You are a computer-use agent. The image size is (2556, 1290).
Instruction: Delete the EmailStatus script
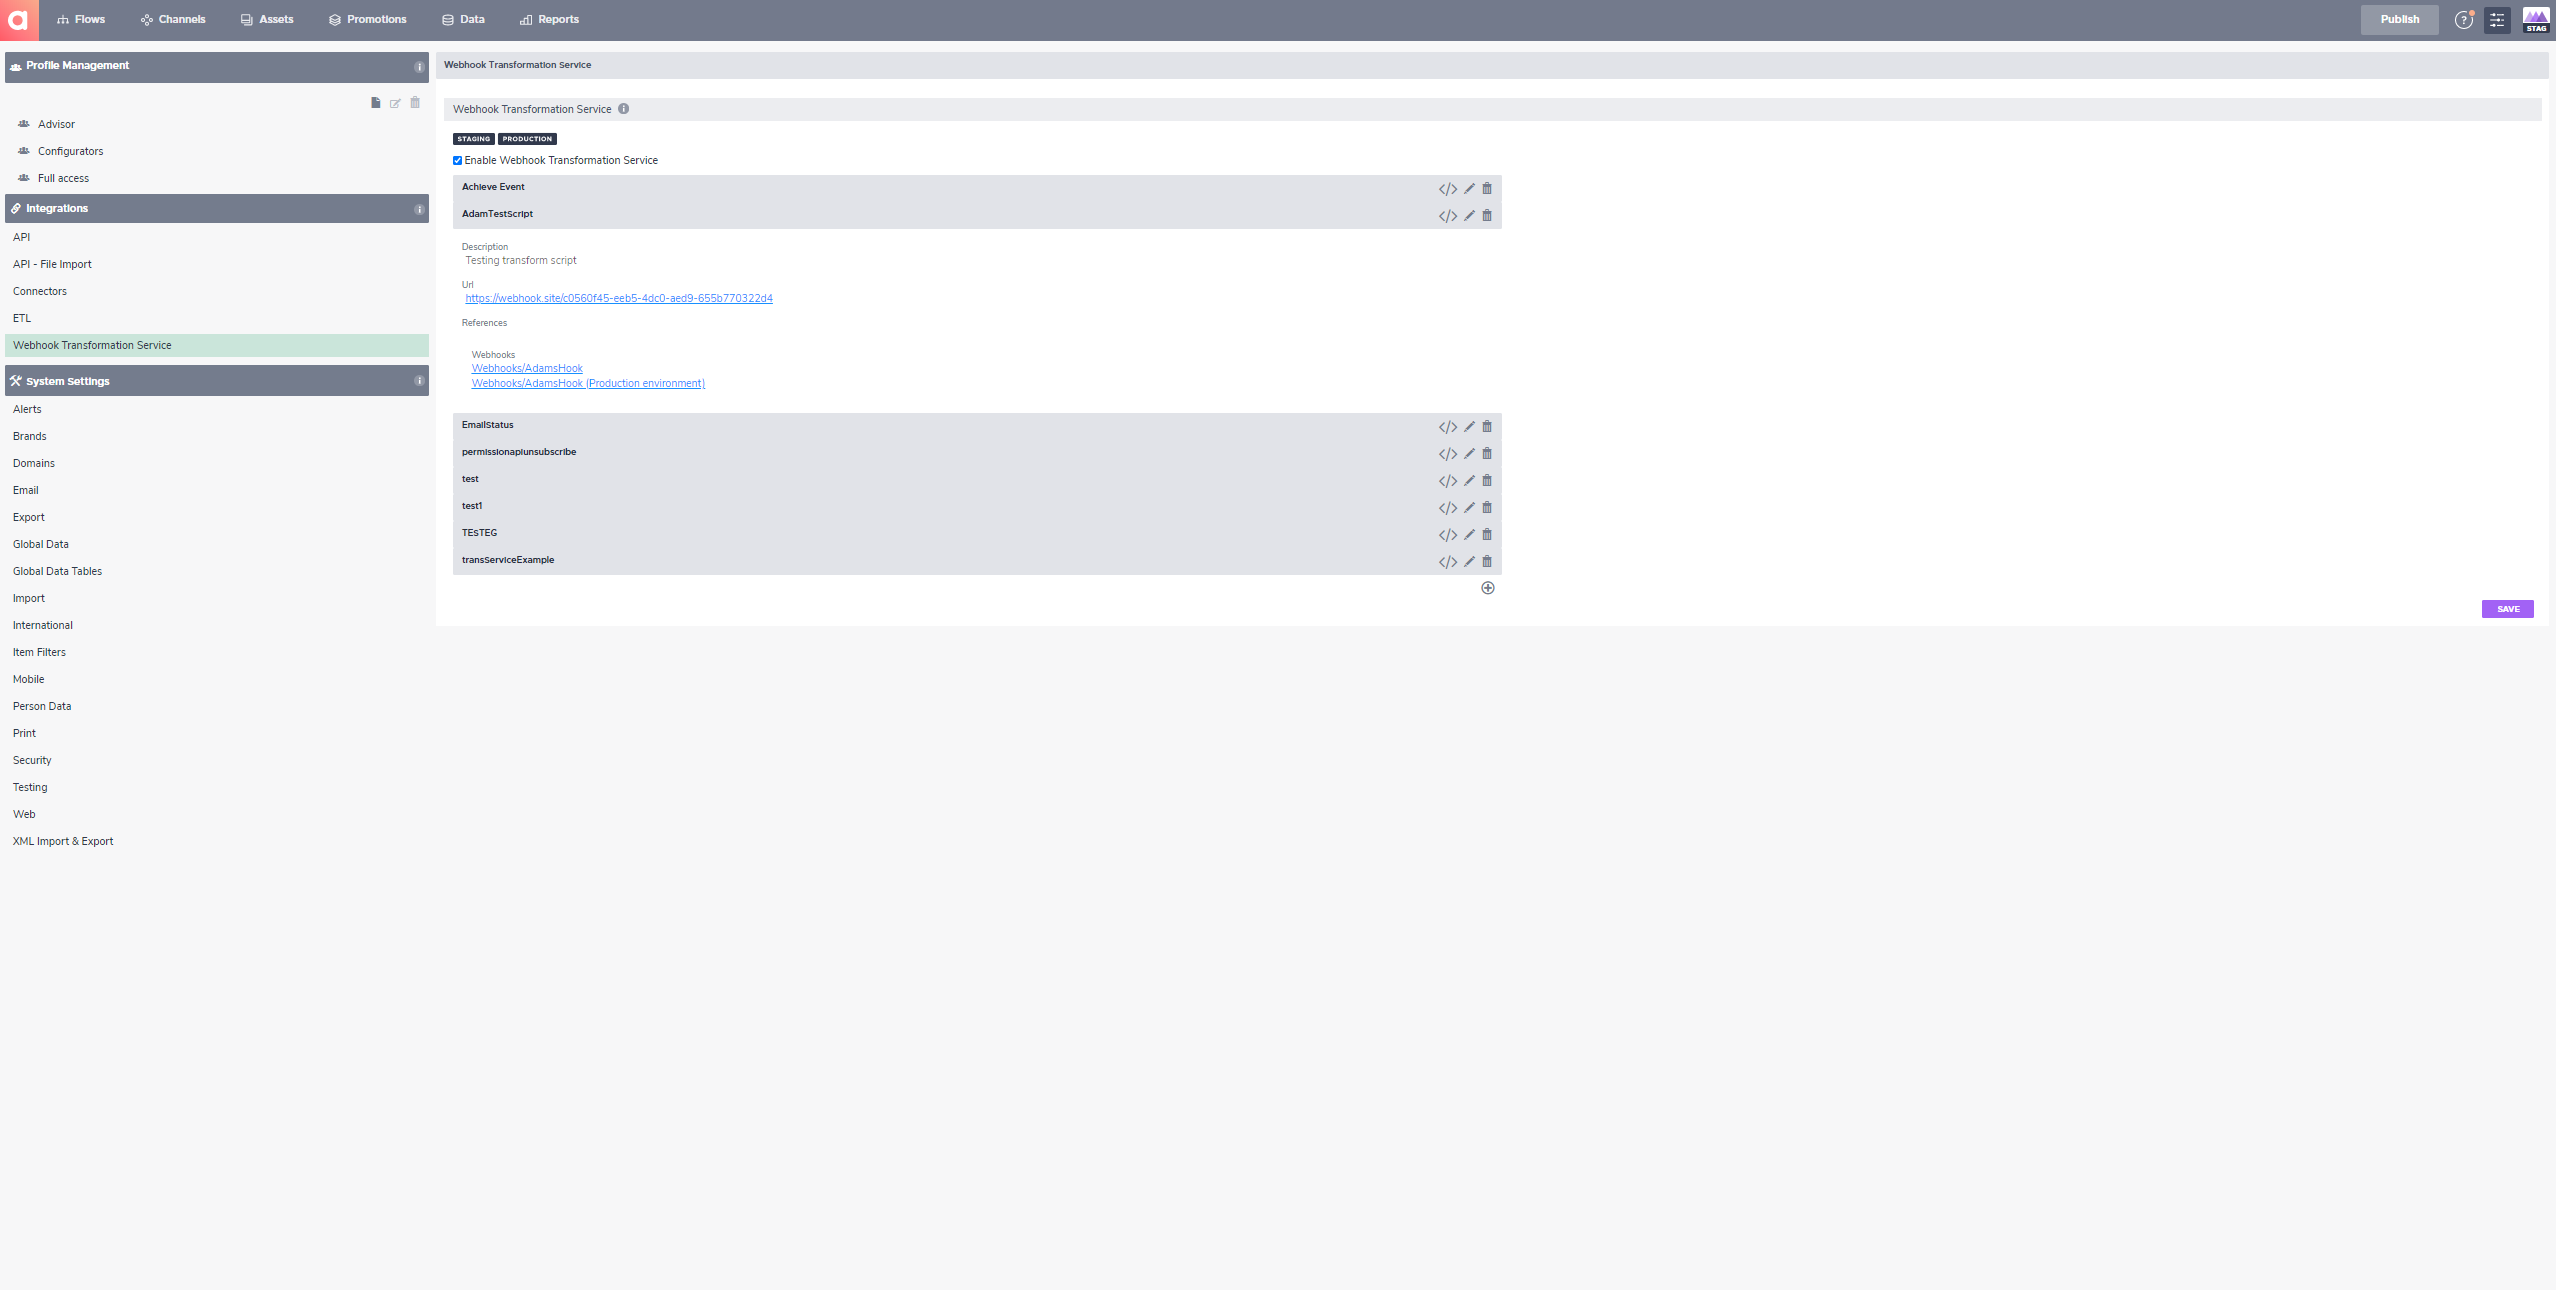[1487, 427]
